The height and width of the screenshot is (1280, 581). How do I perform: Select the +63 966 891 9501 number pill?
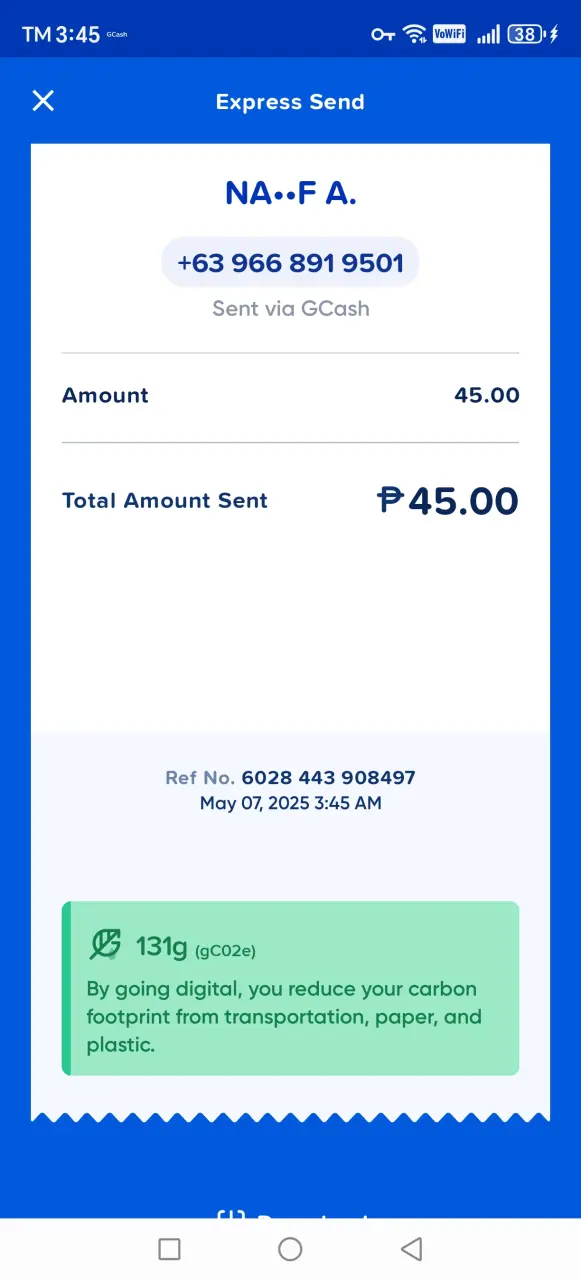(290, 263)
